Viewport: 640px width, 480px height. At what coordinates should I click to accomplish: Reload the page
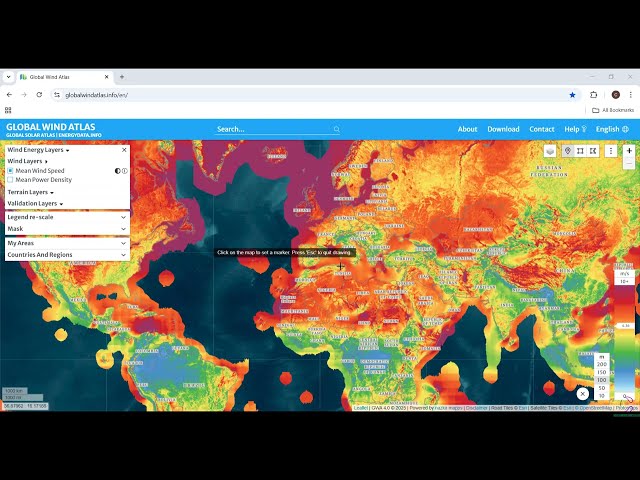[39, 95]
